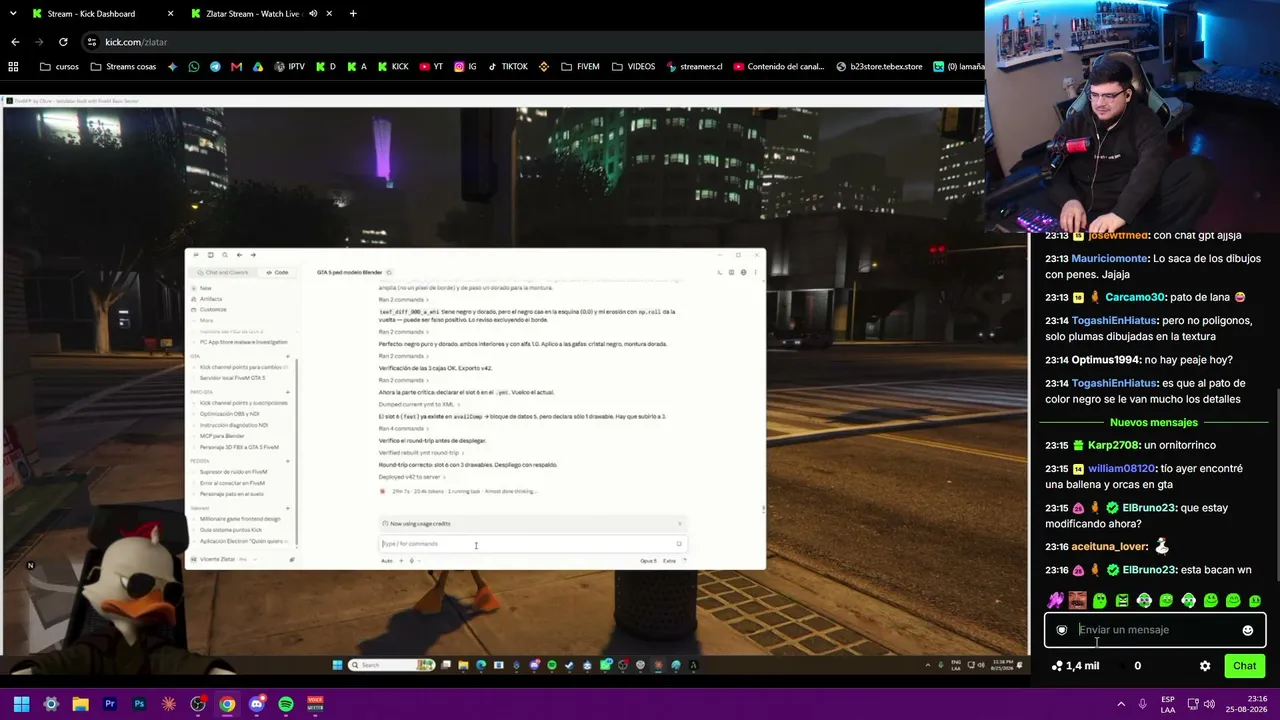Screen dimensions: 1280x720
Task: Select the Code tab in the assistant window
Action: (277, 272)
